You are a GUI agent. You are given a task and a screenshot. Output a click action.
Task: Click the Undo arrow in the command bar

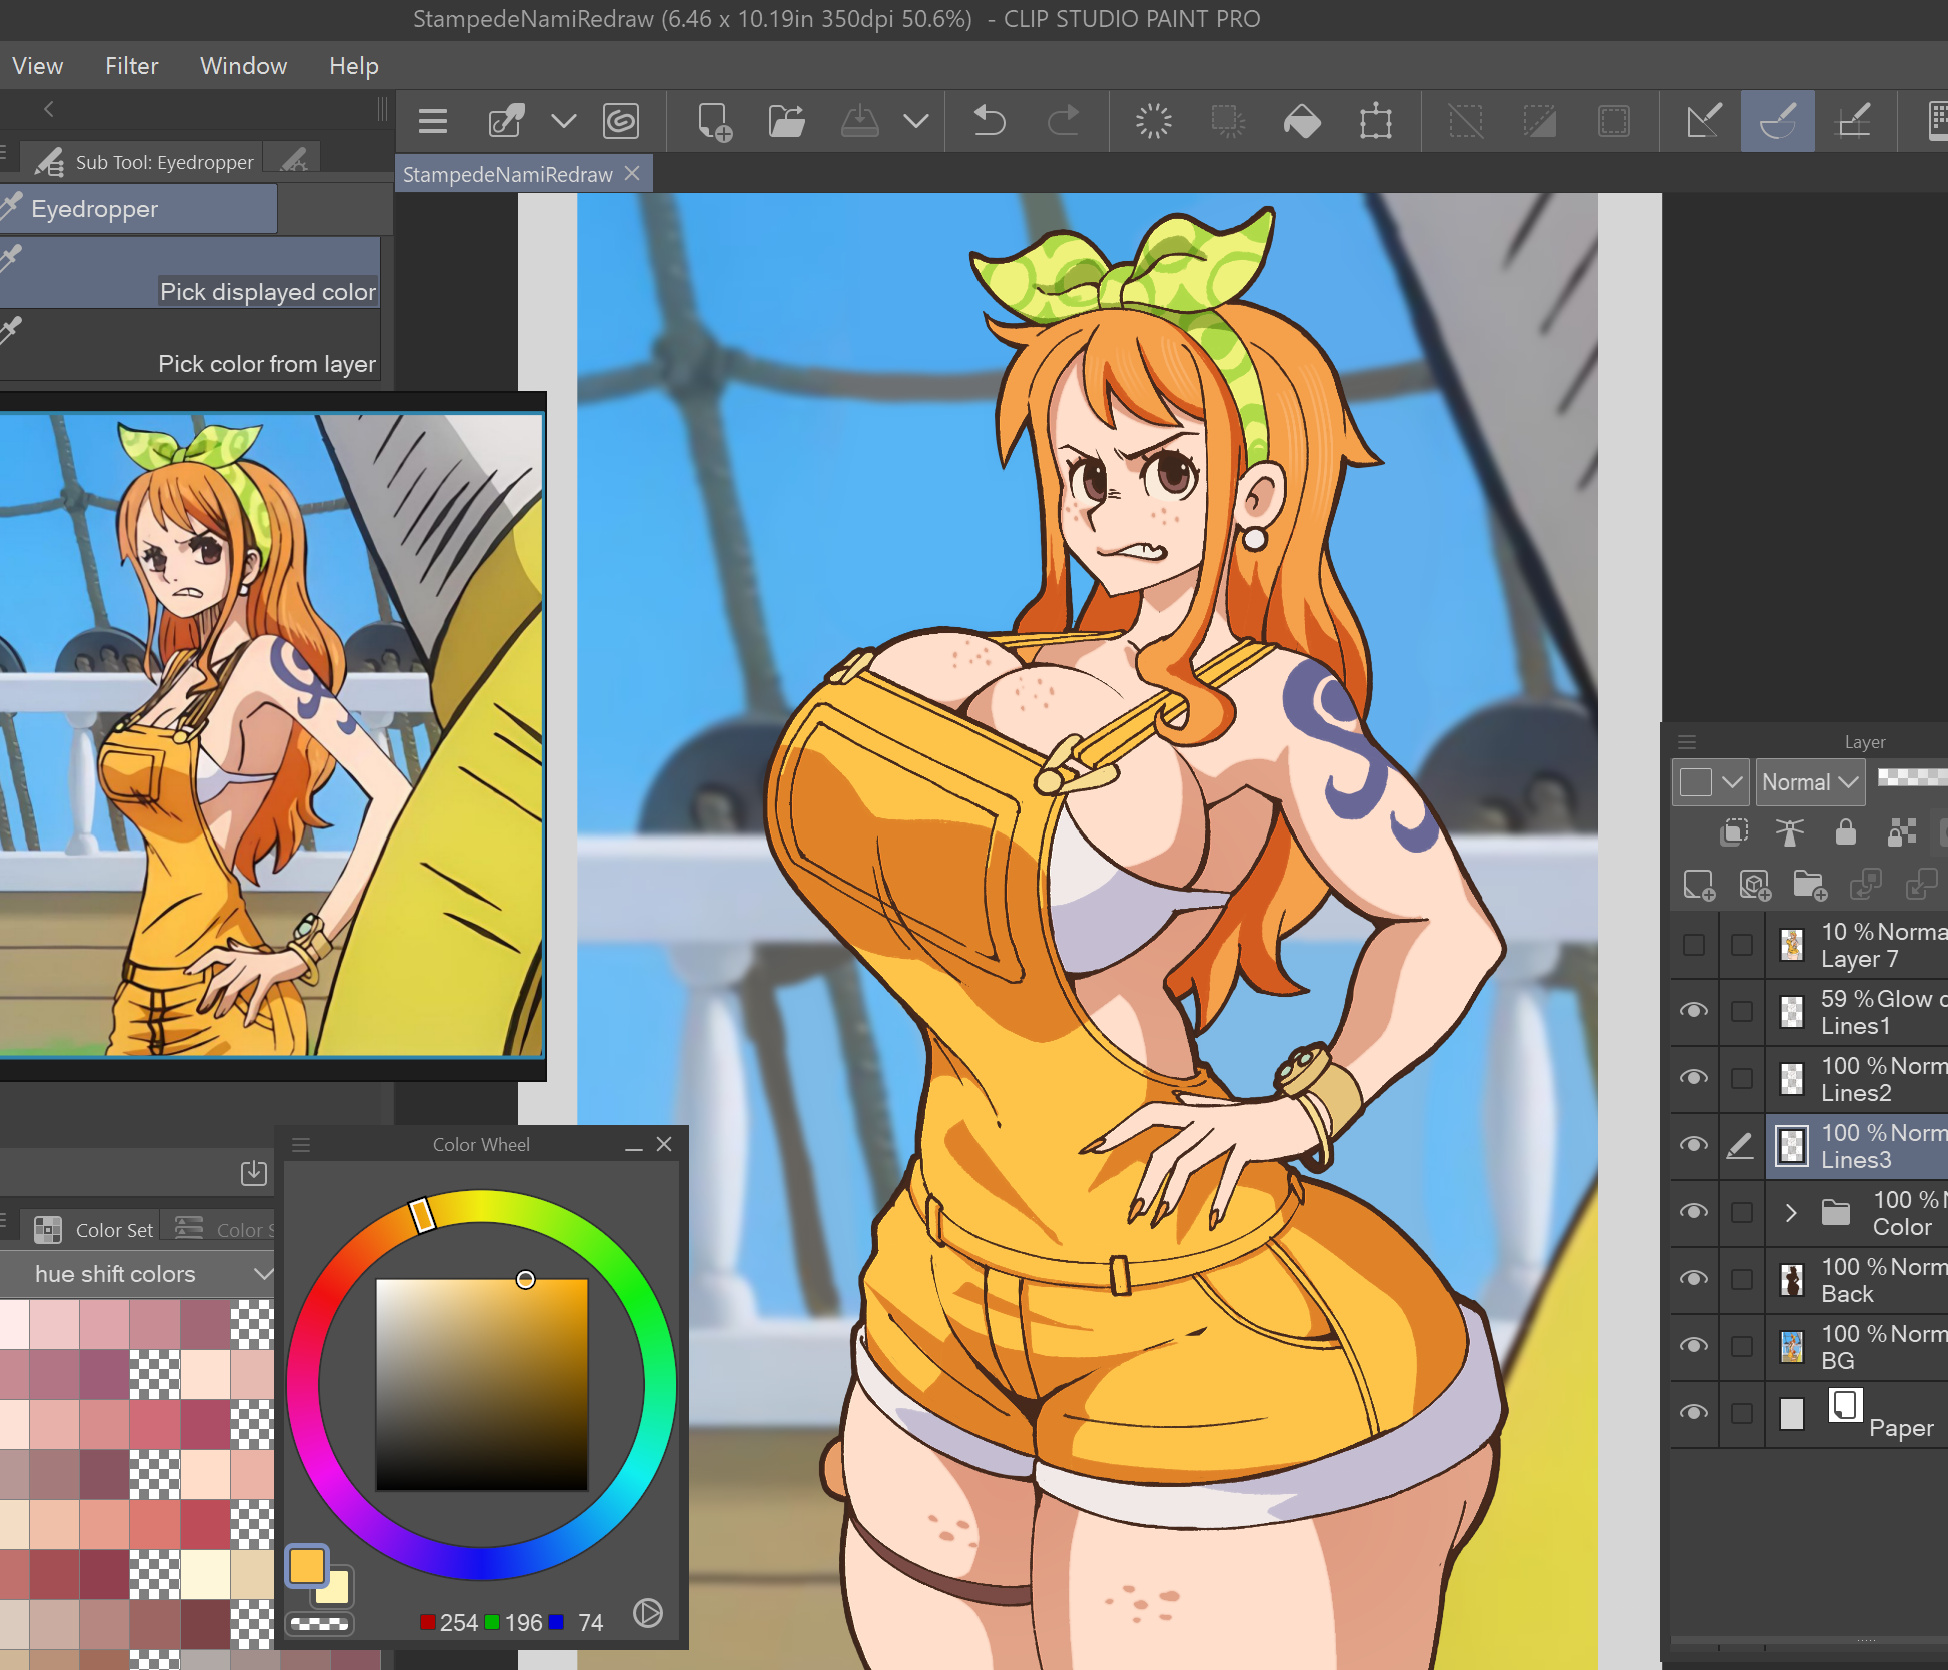click(x=989, y=121)
